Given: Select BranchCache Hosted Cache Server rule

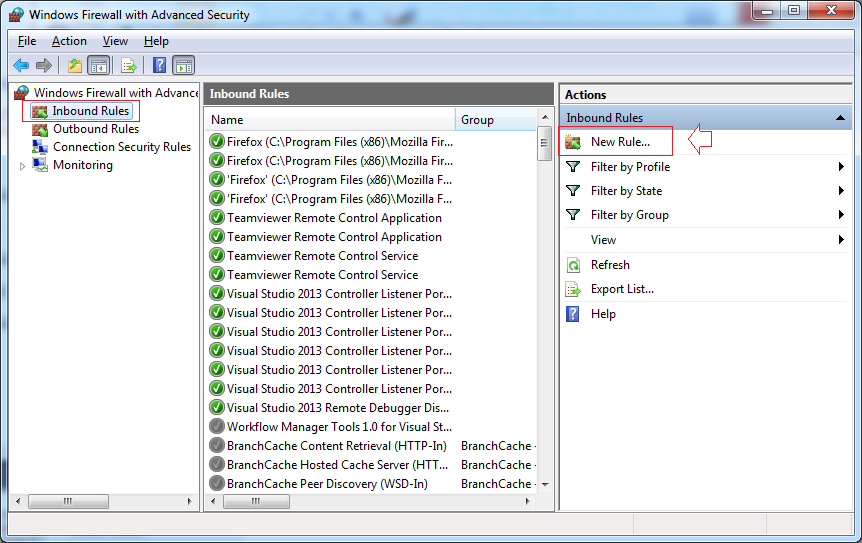Looking at the screenshot, I should (x=338, y=465).
